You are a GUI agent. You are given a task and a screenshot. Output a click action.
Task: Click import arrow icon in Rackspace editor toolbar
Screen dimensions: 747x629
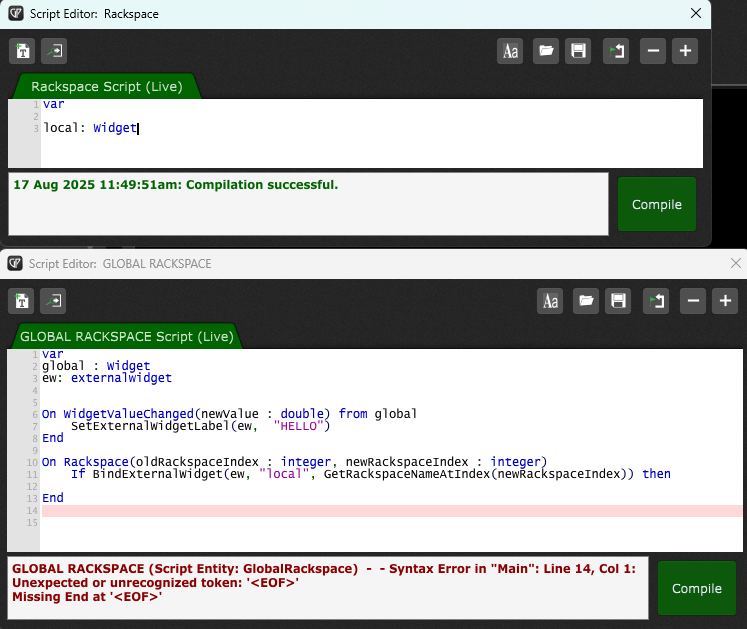pos(54,51)
